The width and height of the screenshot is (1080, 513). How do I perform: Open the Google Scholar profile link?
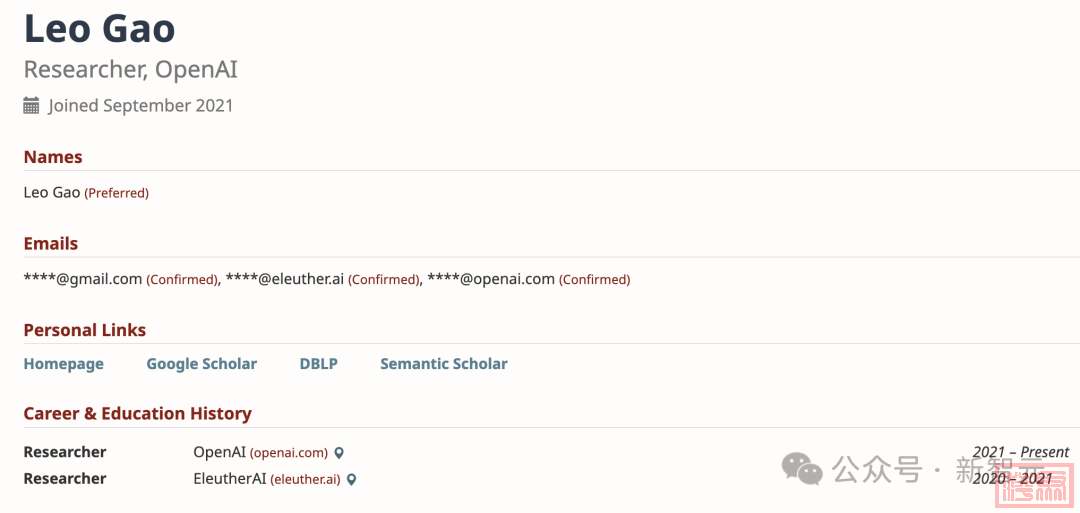pos(201,364)
